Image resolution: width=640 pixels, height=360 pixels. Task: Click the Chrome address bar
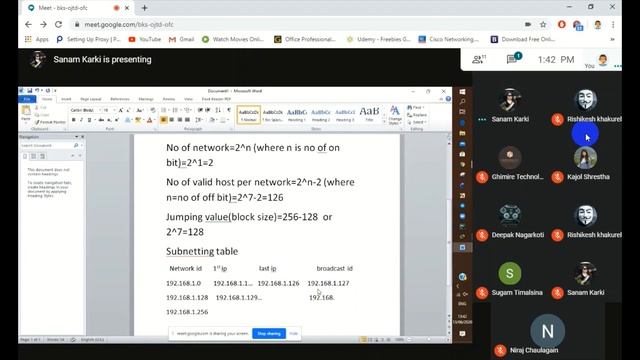point(298,24)
